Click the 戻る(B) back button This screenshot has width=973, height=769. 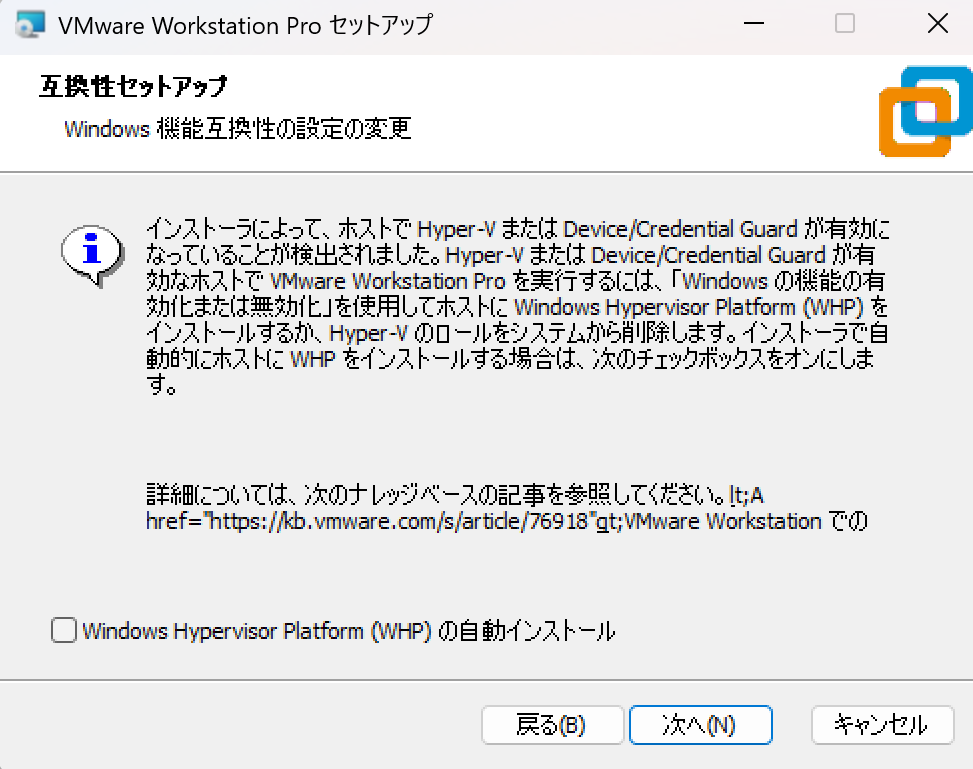click(x=552, y=724)
